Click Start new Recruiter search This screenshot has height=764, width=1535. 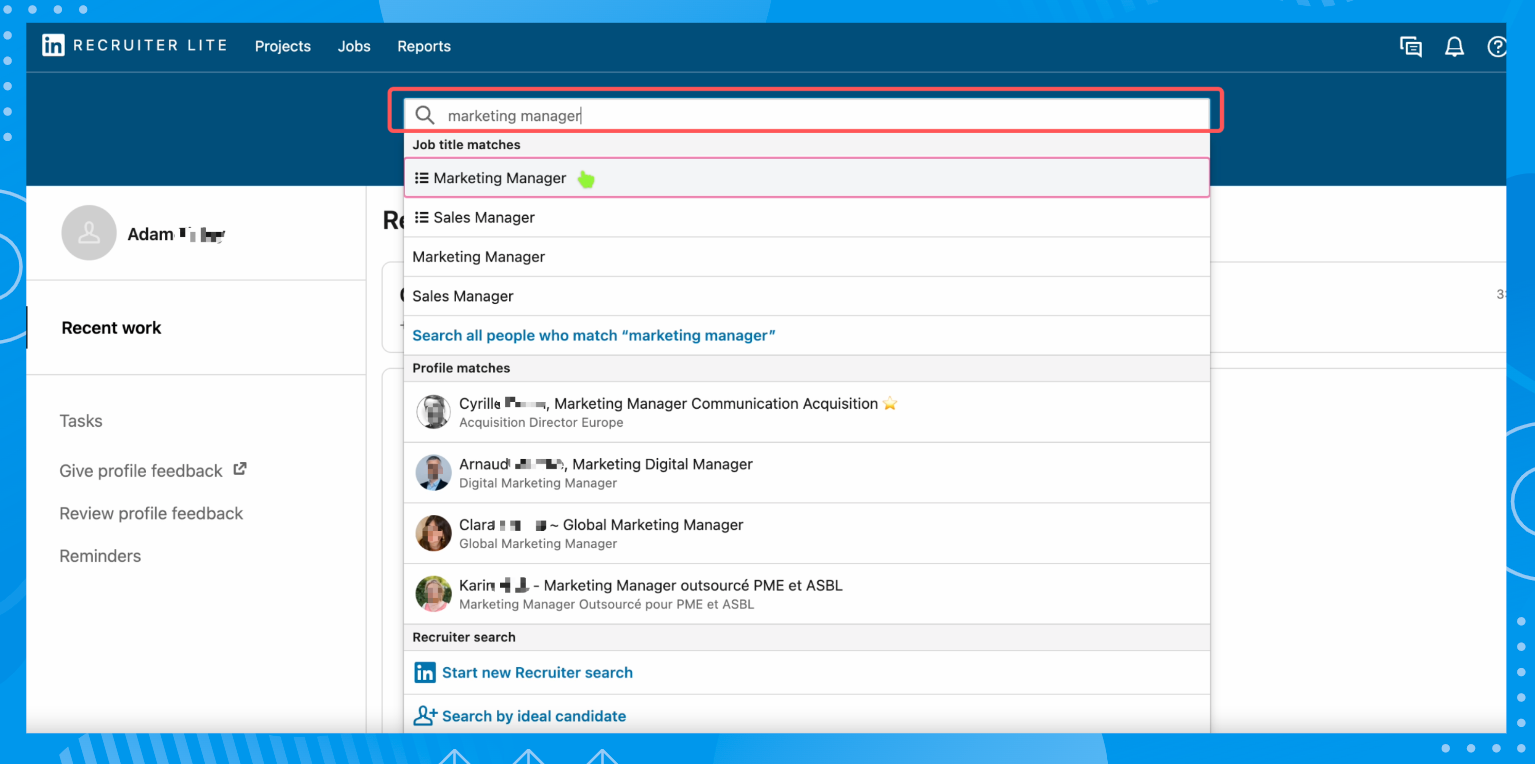(537, 672)
